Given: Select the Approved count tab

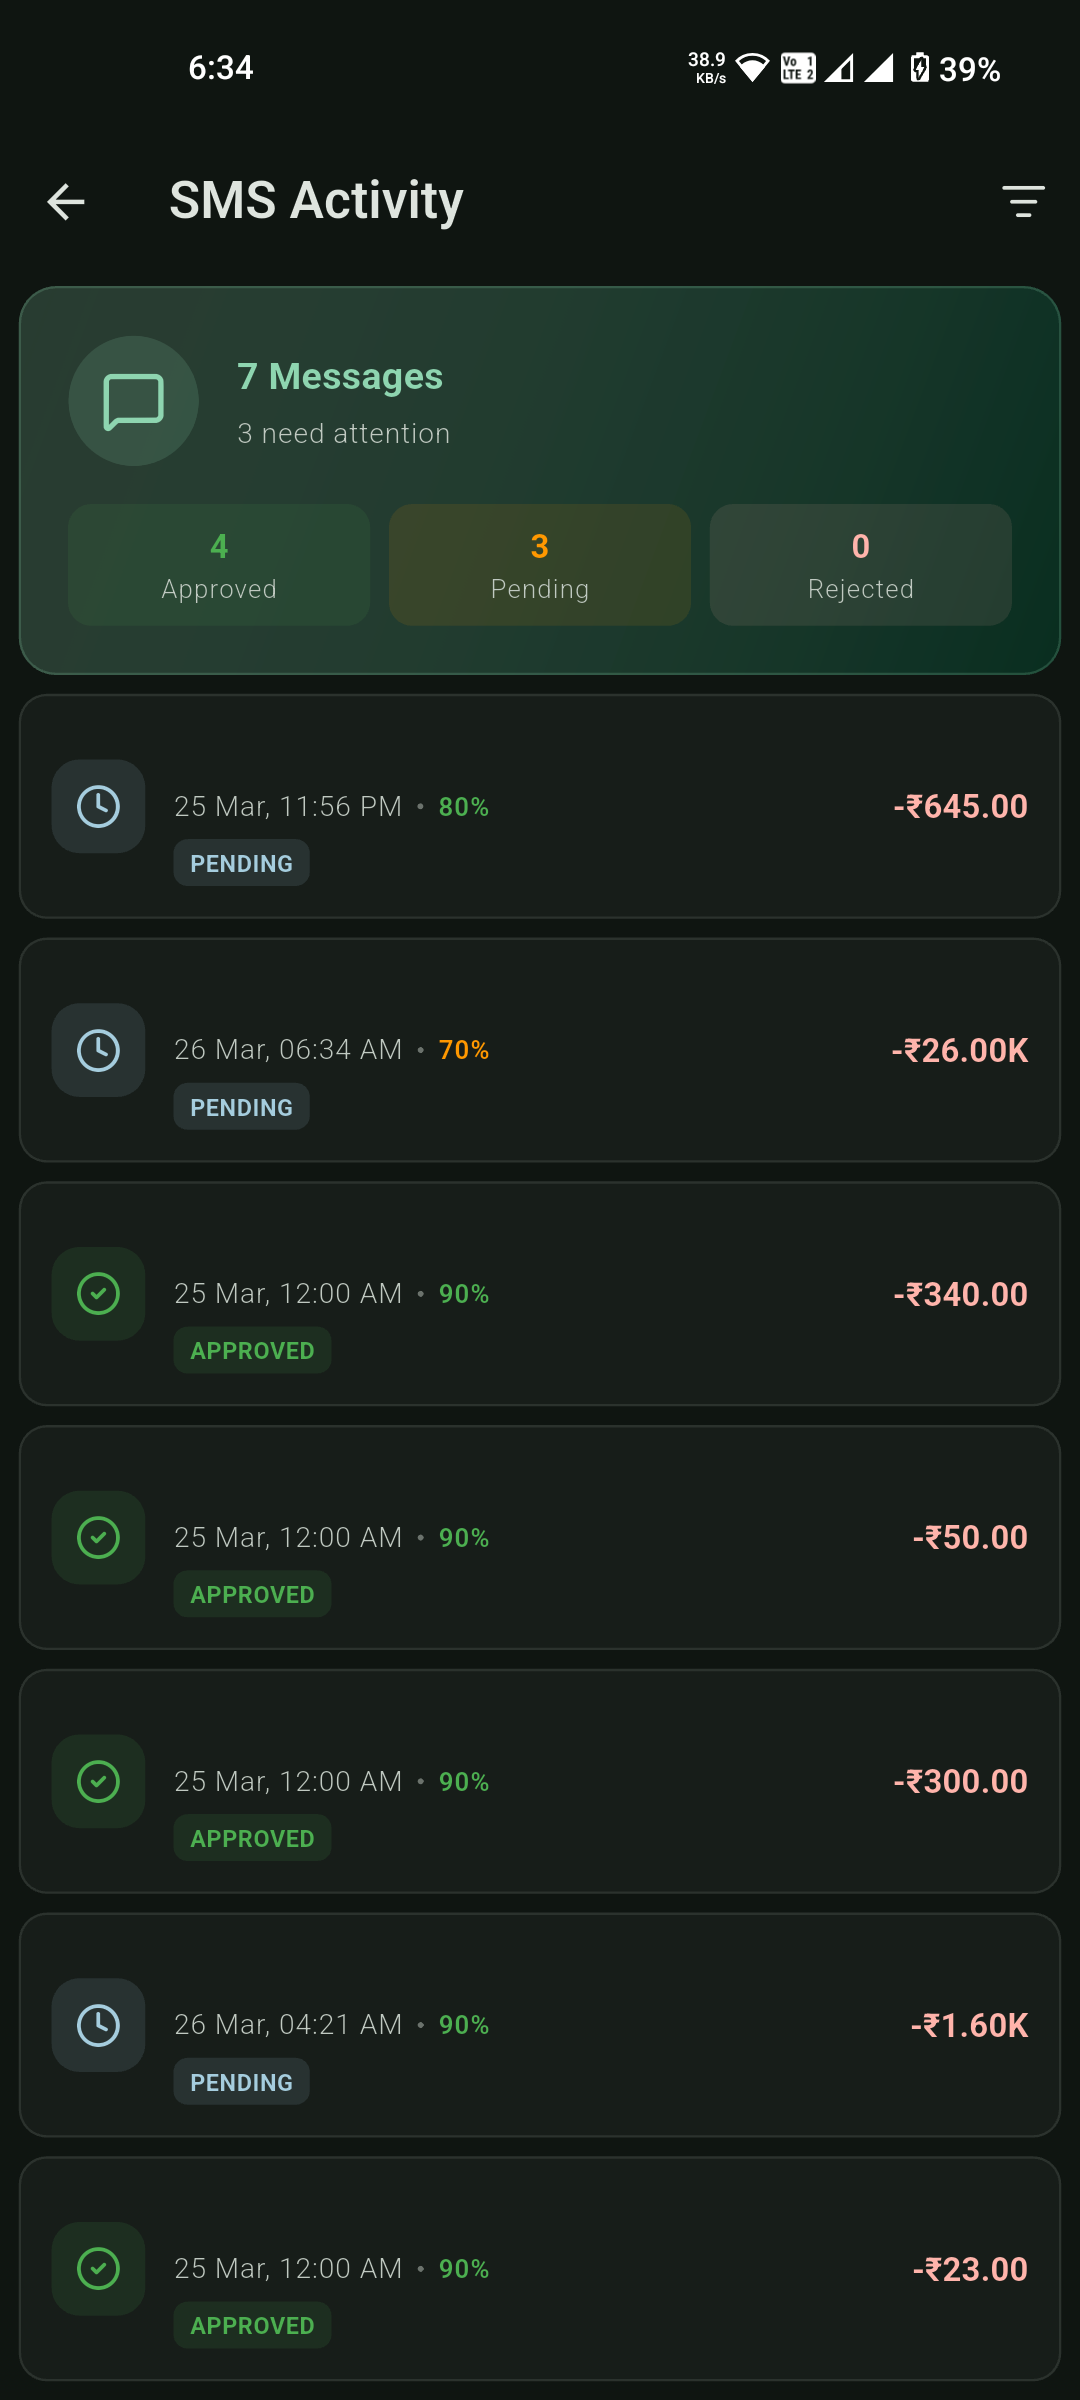Looking at the screenshot, I should tap(219, 565).
